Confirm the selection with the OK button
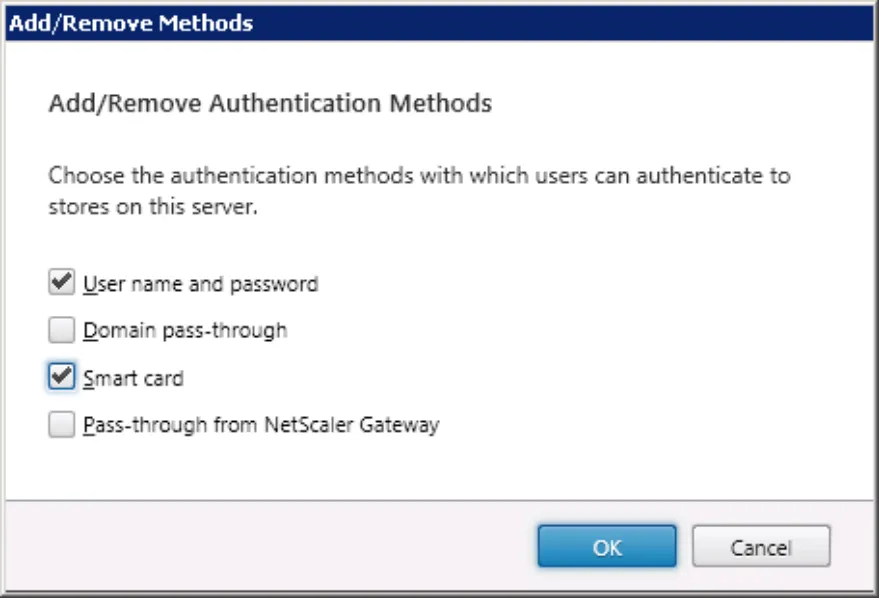 point(607,546)
